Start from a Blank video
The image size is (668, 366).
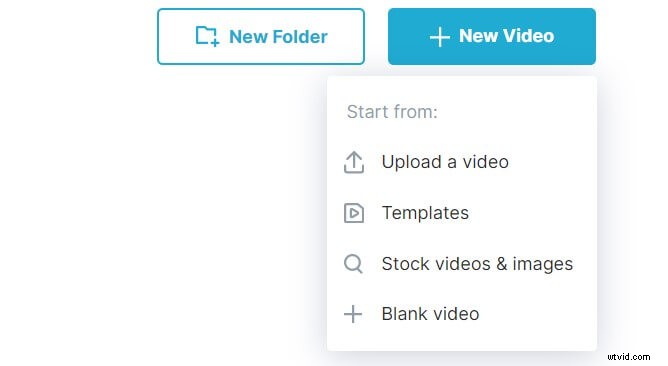tap(462, 314)
